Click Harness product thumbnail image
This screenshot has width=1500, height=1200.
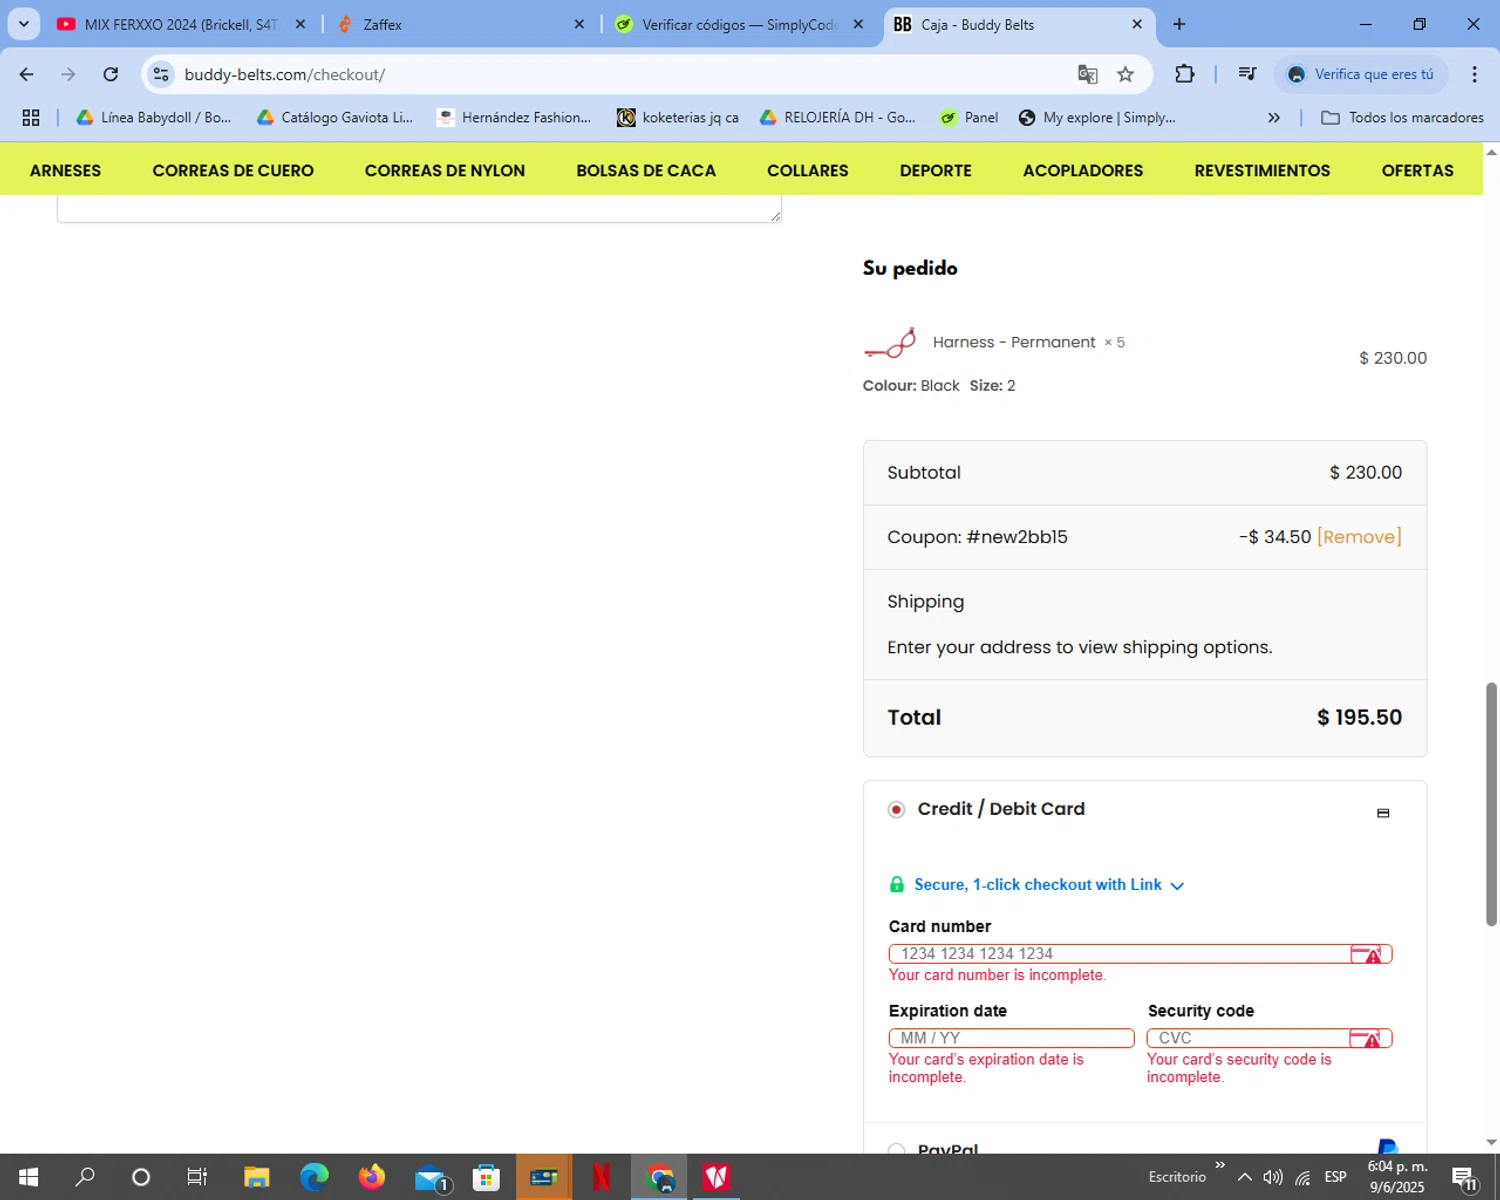tap(890, 343)
